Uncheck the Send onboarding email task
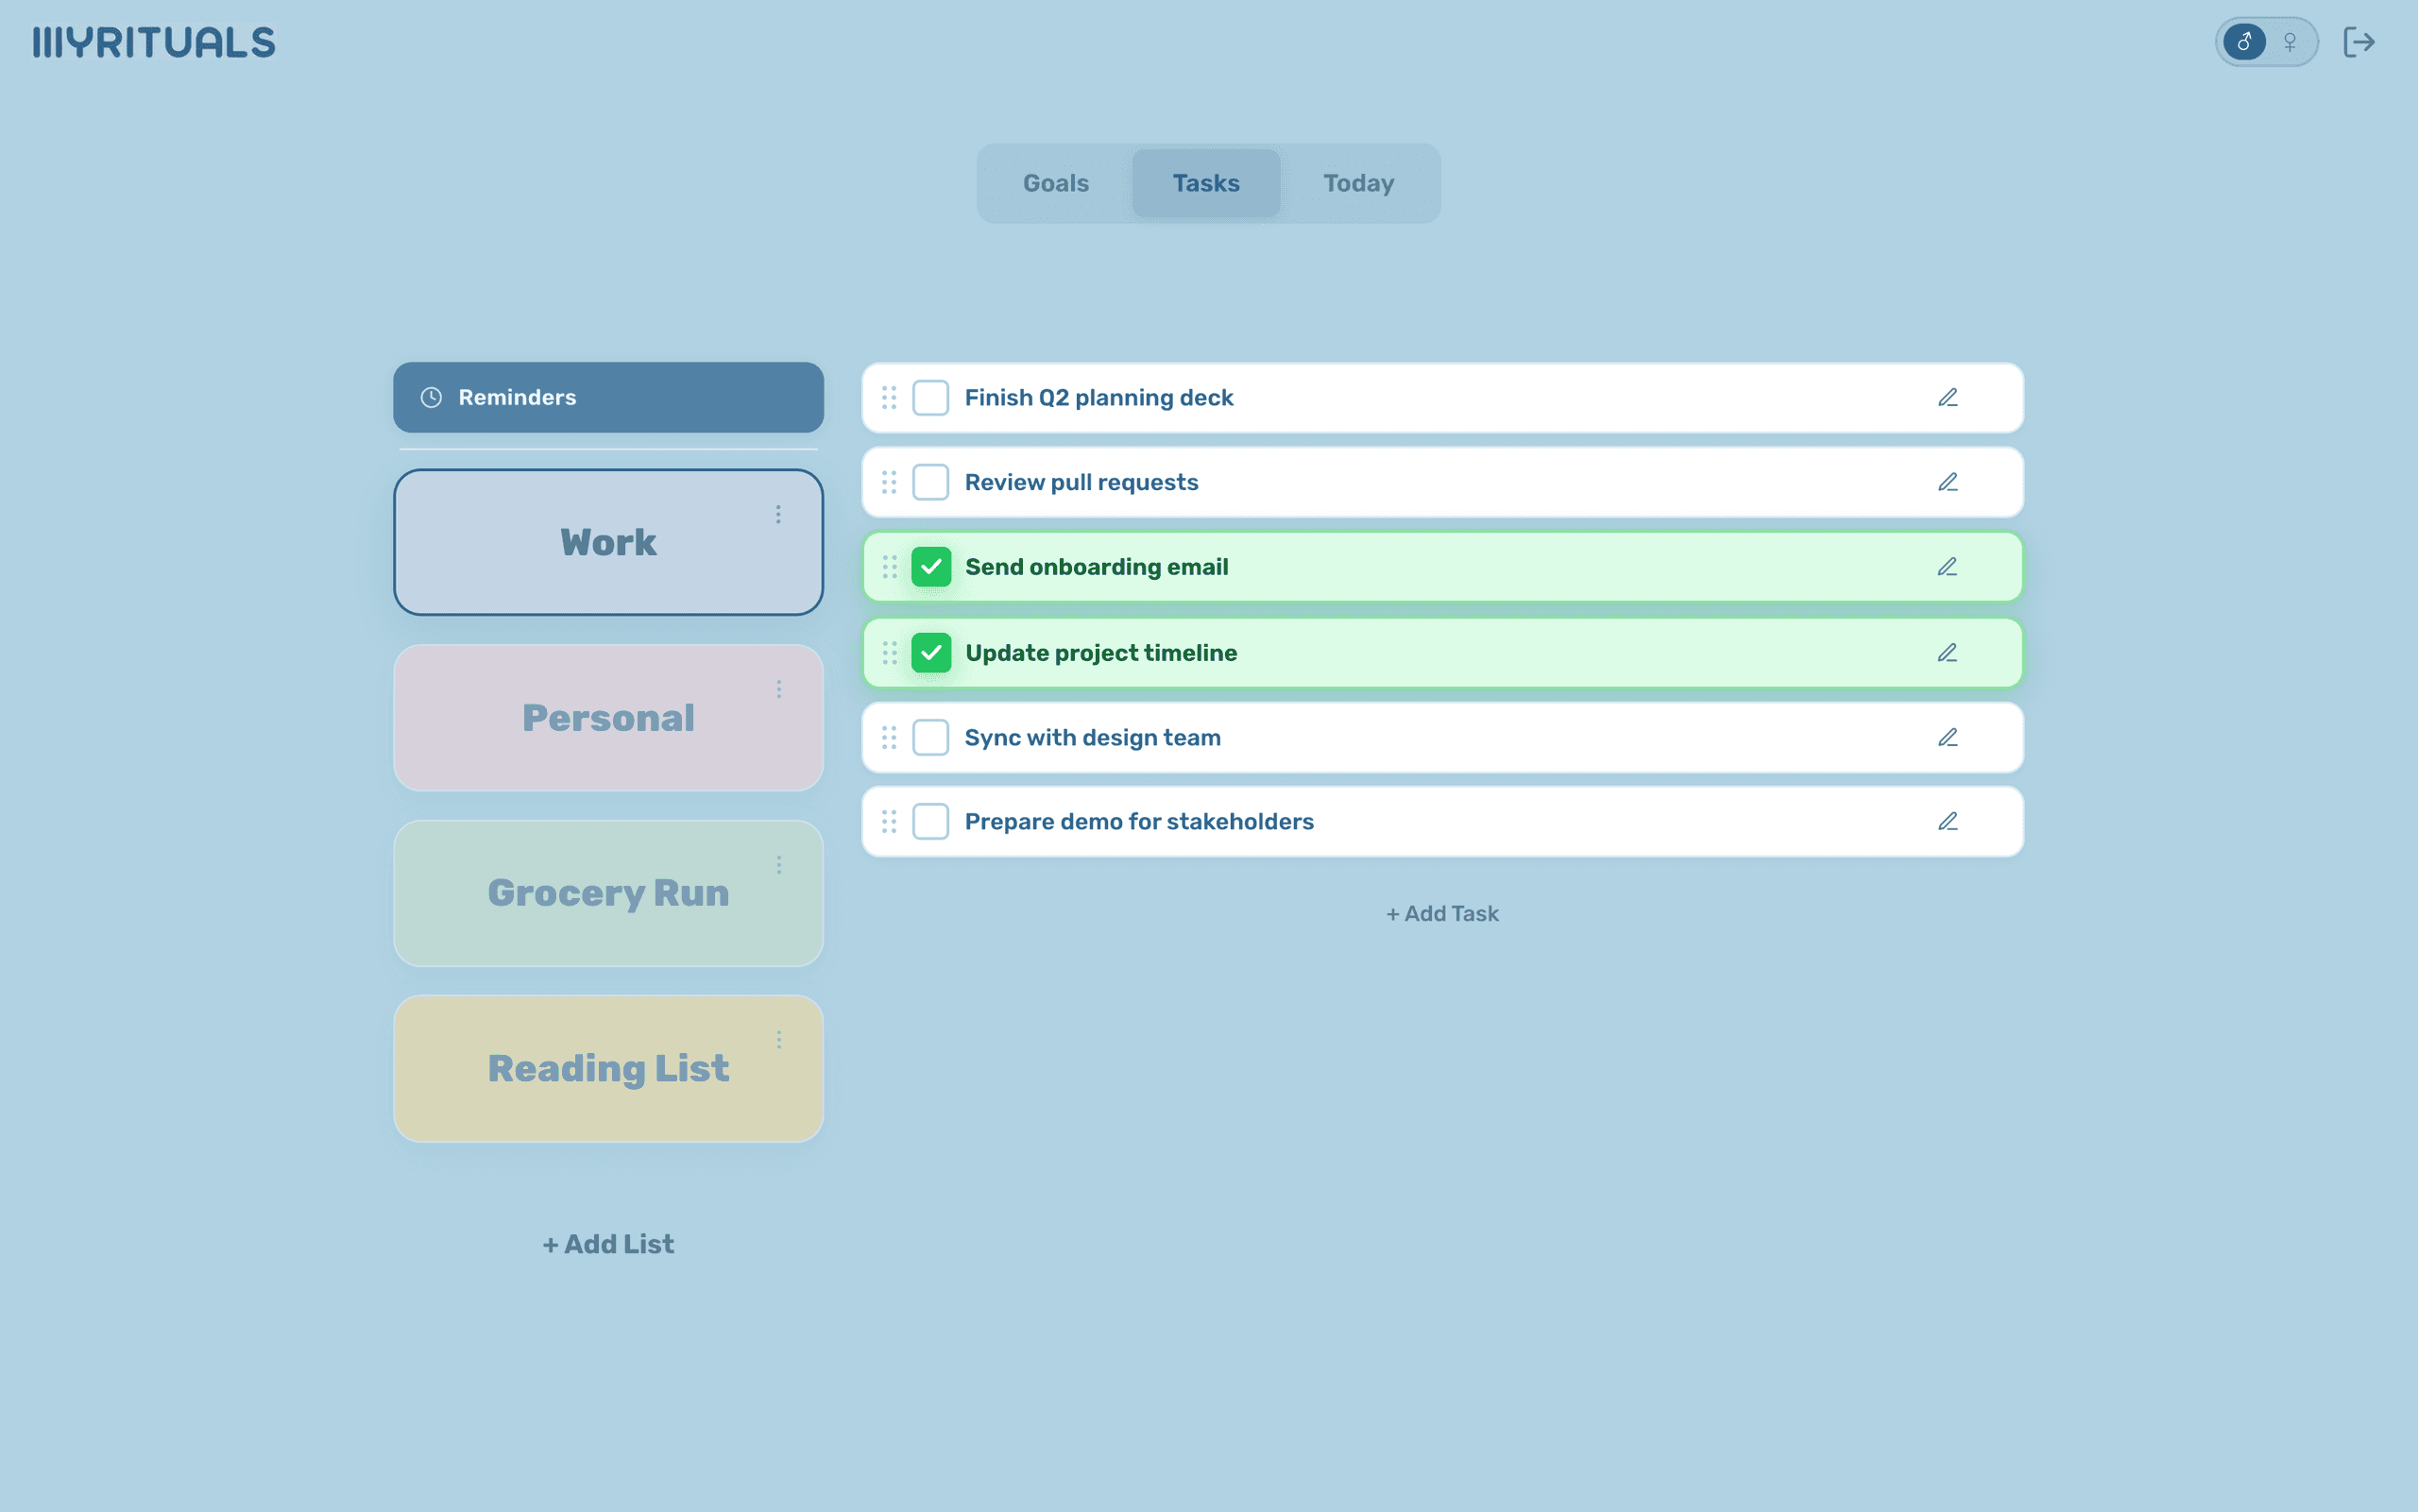Image resolution: width=2418 pixels, height=1512 pixels. tap(931, 566)
